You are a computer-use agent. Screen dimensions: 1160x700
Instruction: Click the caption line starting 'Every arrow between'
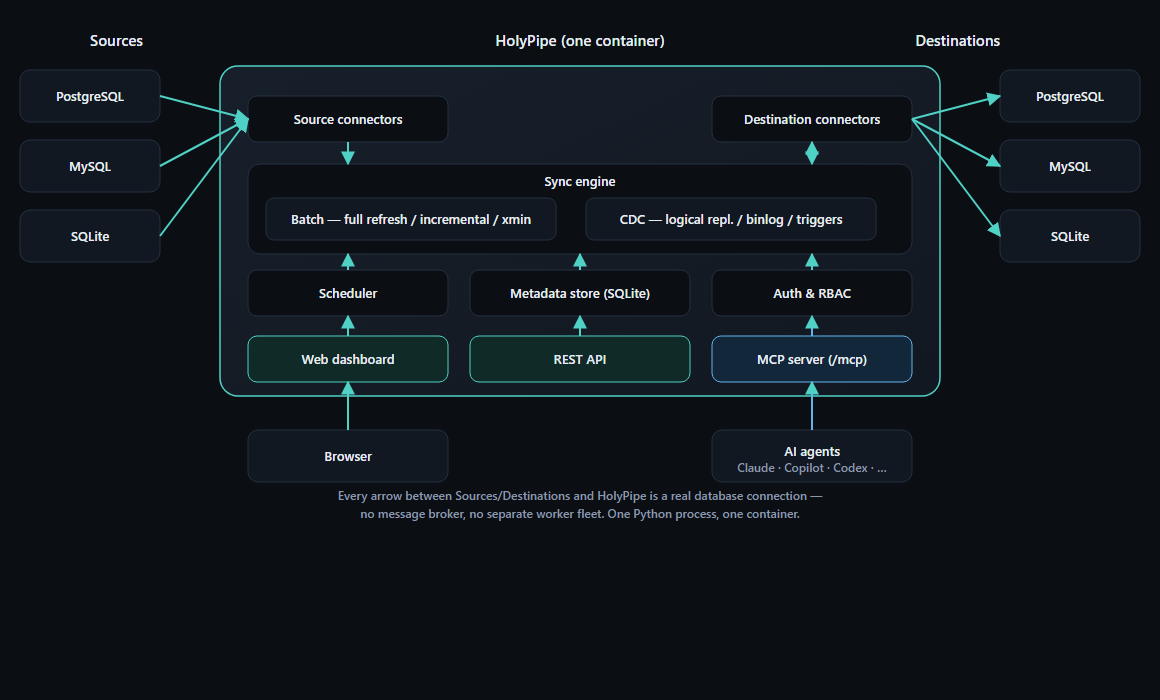pyautogui.click(x=579, y=496)
